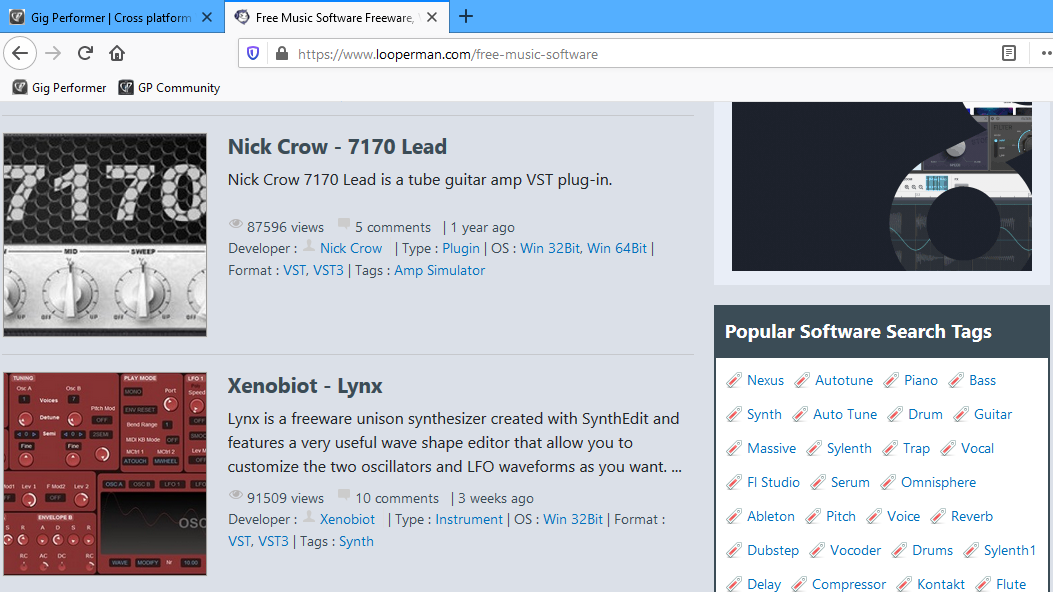Click the Massive search tag

tap(772, 448)
